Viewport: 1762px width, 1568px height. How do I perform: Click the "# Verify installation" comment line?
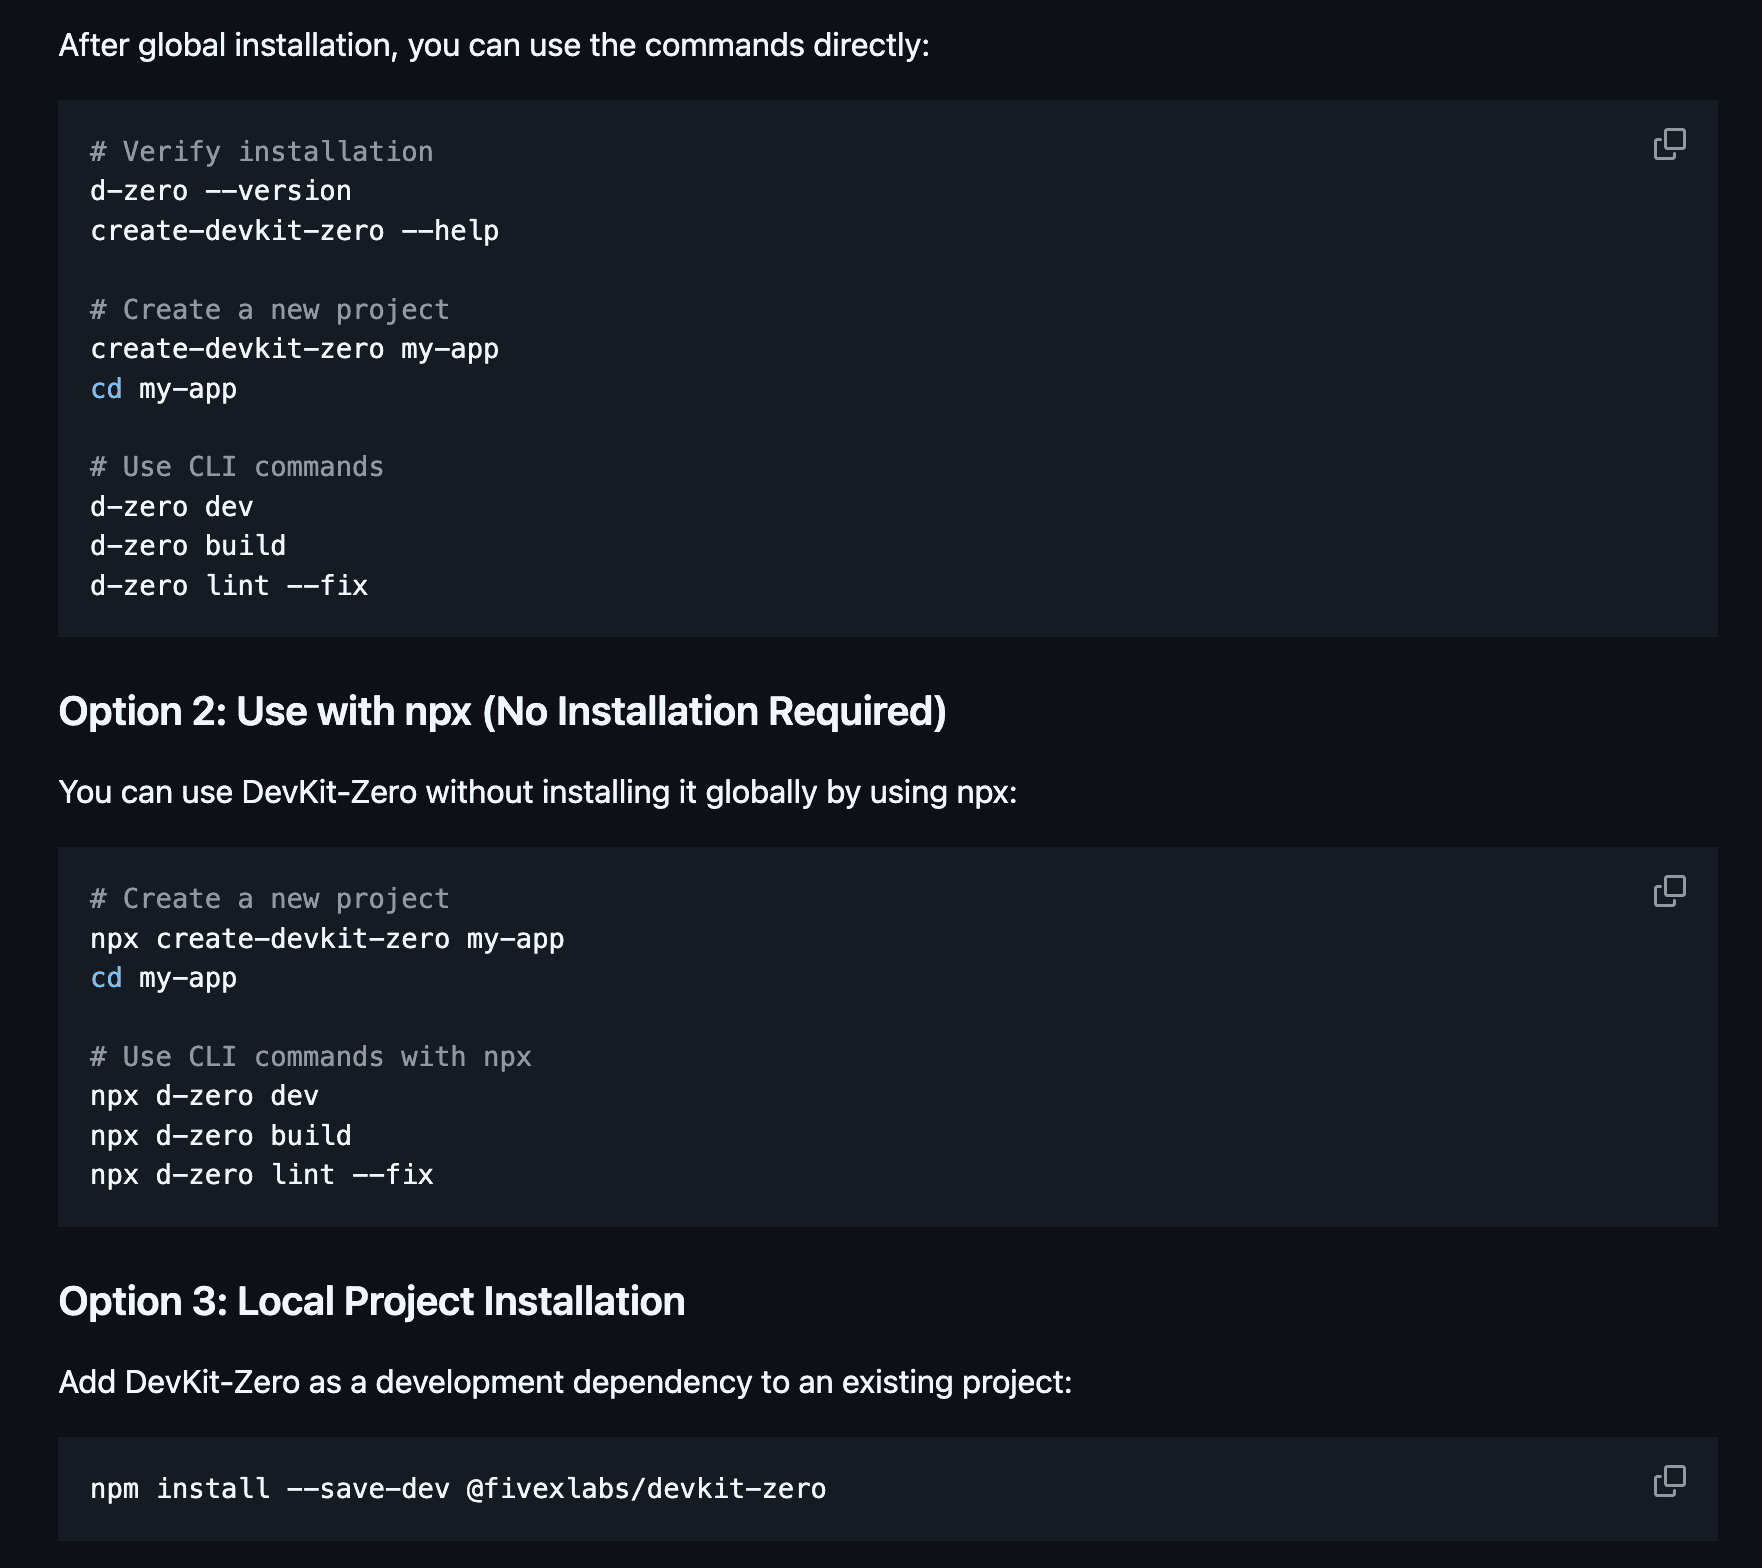pos(261,152)
